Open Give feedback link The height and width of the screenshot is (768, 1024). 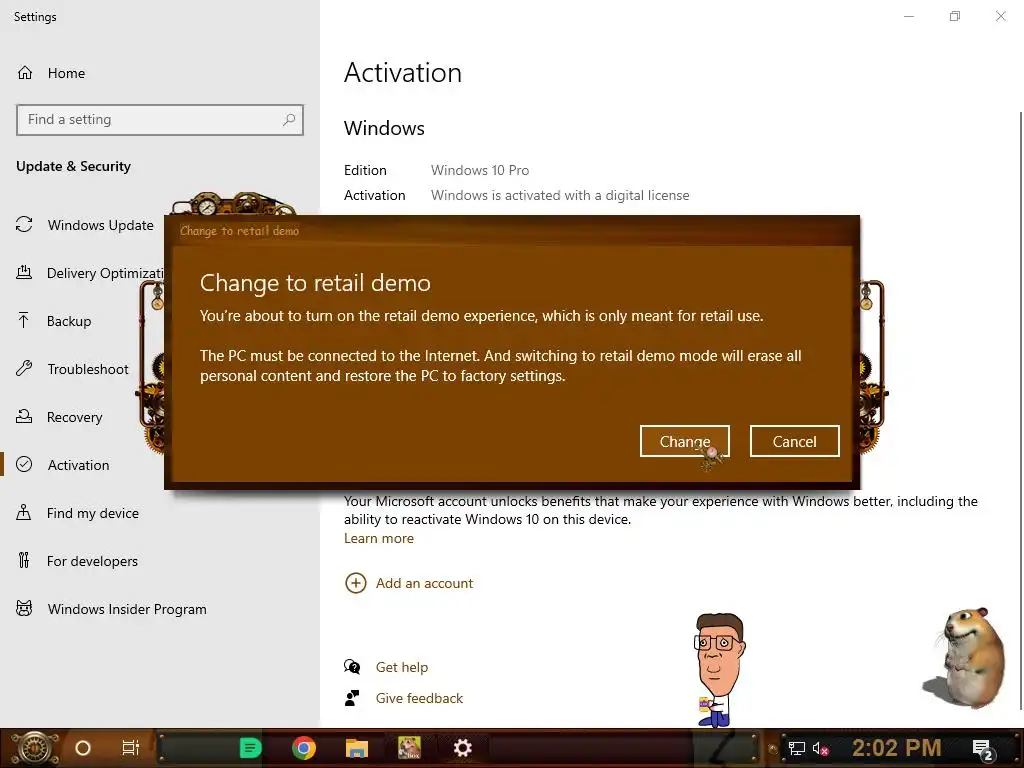tap(419, 699)
